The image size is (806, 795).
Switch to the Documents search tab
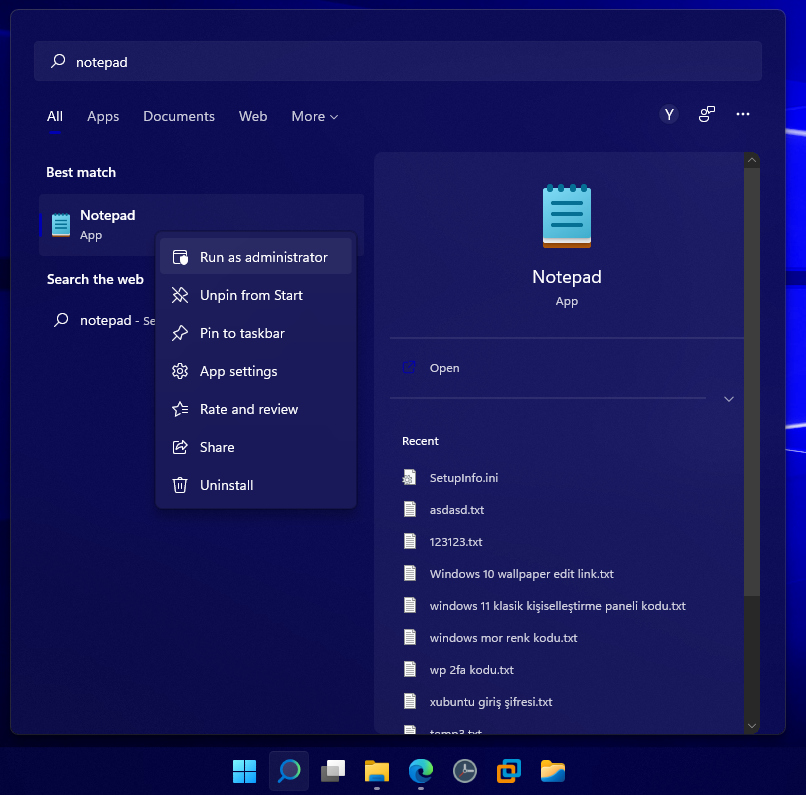(x=179, y=117)
